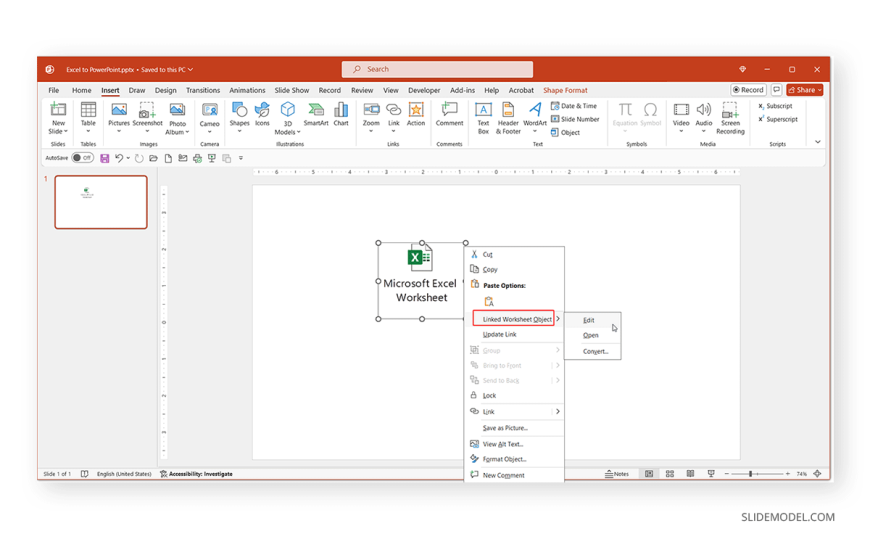Open the Zoom insert tool
The image size is (870, 539).
click(x=371, y=118)
